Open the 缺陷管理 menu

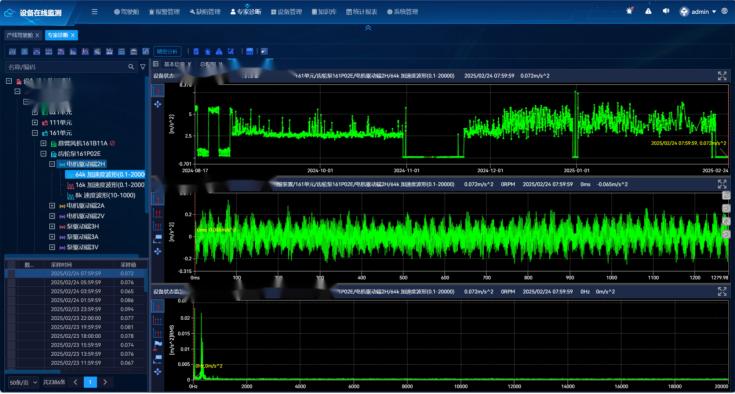click(x=205, y=12)
